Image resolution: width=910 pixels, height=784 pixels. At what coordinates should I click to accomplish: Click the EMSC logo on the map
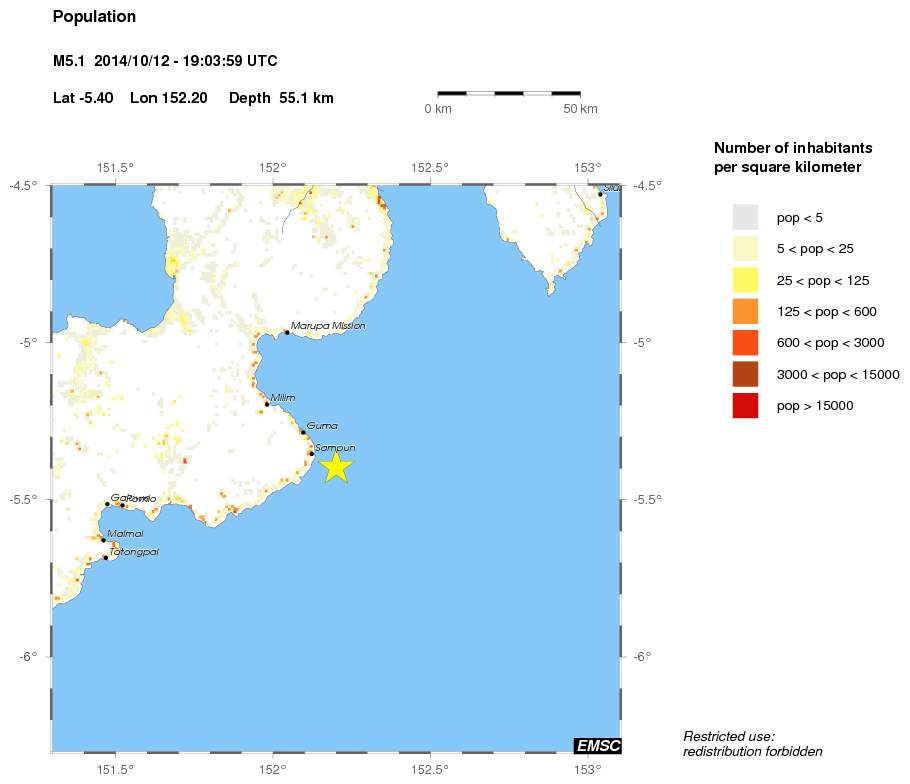coord(597,745)
